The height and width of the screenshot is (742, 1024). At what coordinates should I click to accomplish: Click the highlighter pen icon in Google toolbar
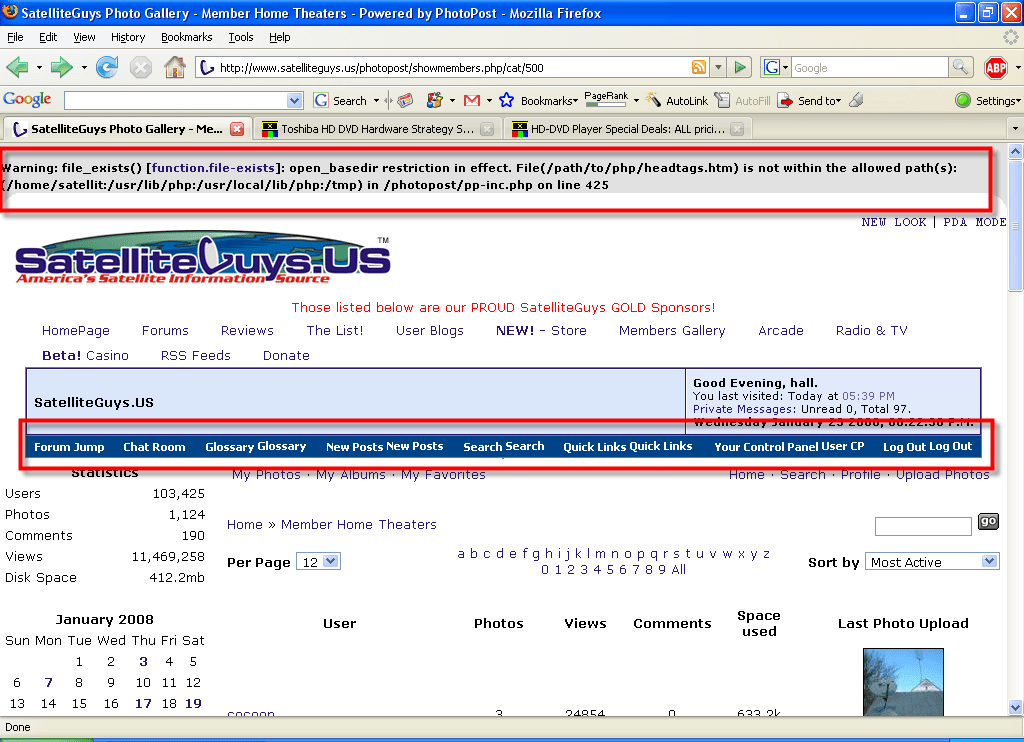[857, 100]
